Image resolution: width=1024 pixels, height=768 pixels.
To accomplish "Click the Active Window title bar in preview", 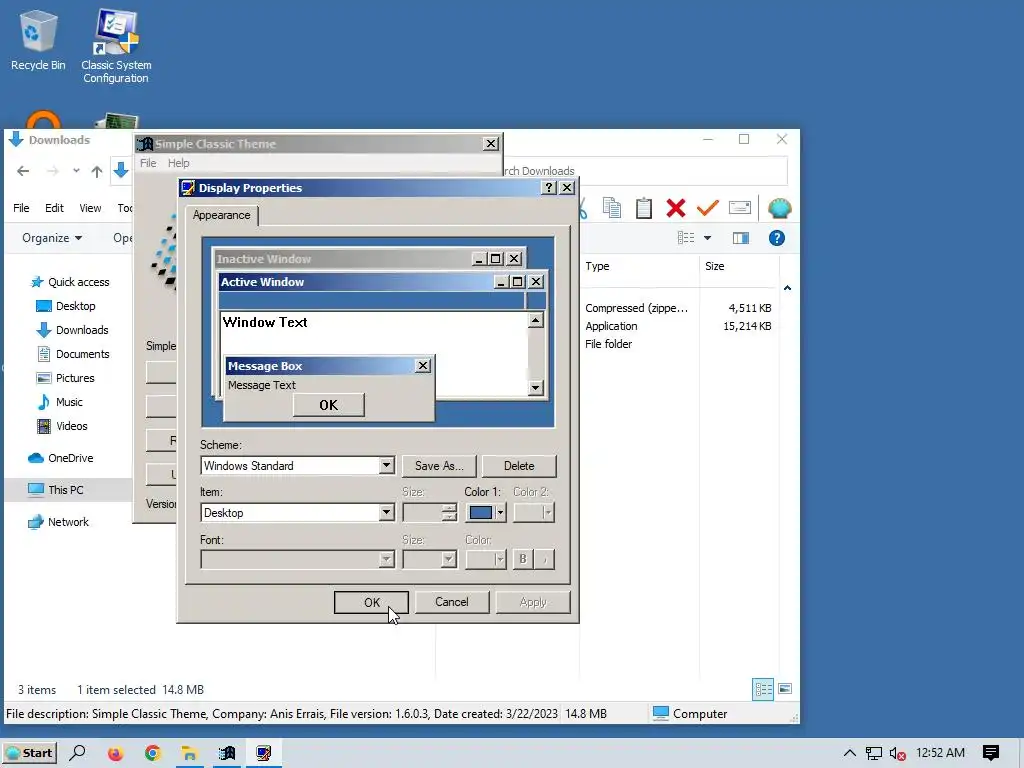I will point(356,281).
